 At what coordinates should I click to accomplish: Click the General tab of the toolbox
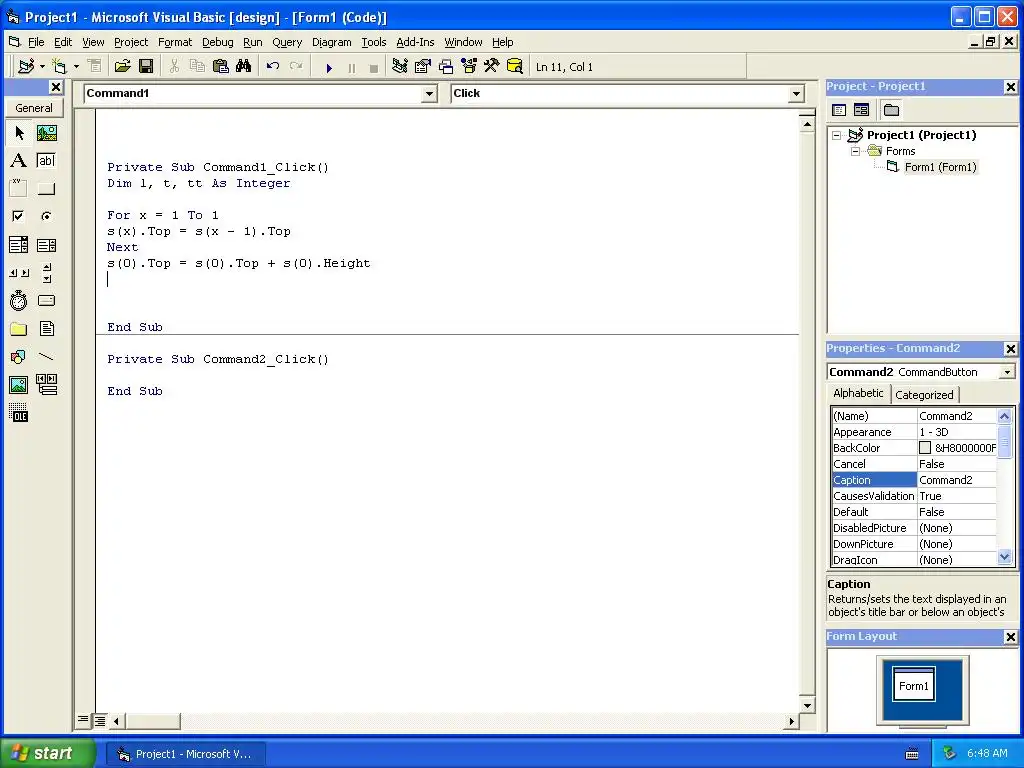click(x=34, y=108)
